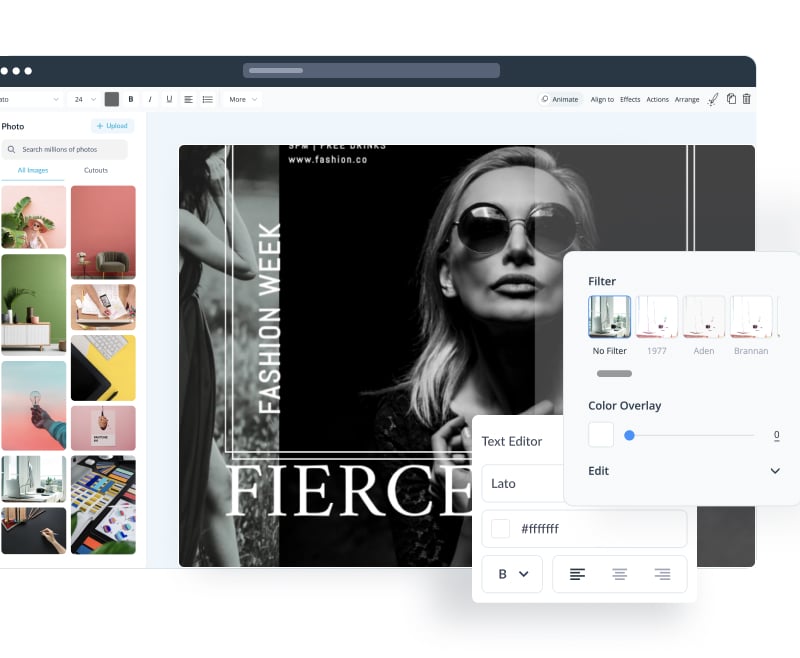Toggle italic formatting in the top toolbar
The width and height of the screenshot is (800, 658).
point(150,99)
